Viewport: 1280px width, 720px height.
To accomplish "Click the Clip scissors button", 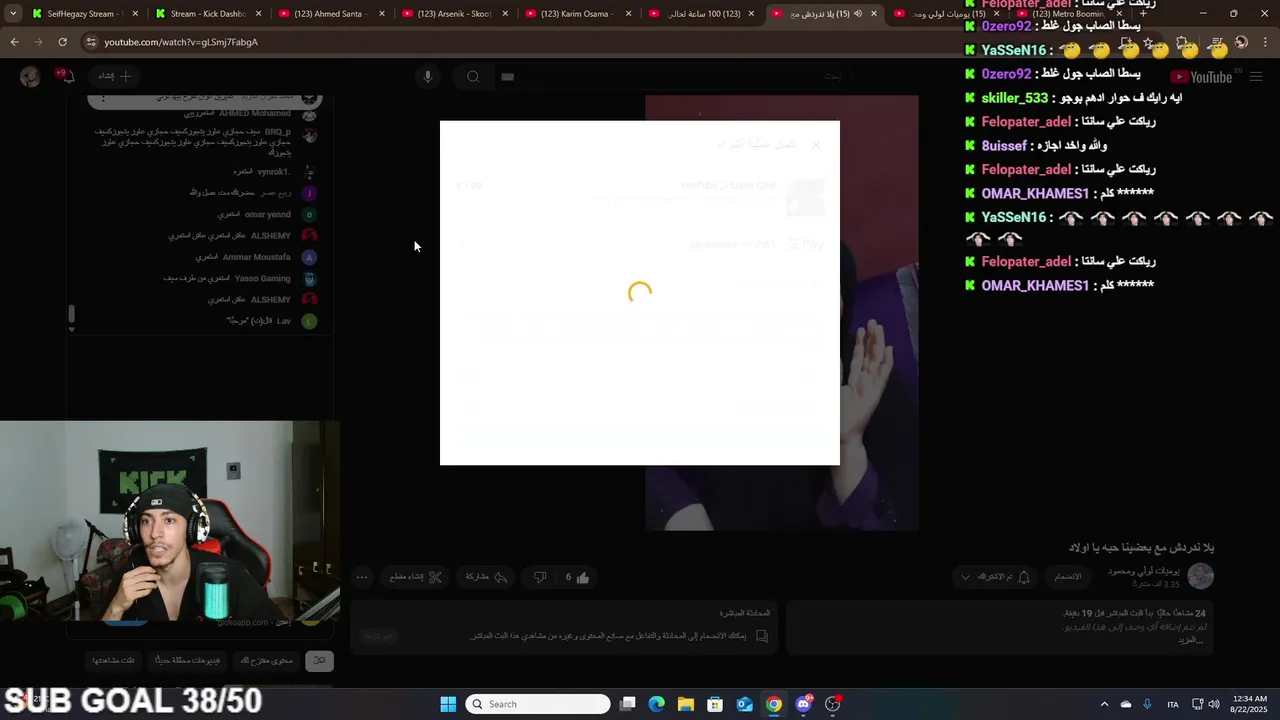I will click(415, 577).
